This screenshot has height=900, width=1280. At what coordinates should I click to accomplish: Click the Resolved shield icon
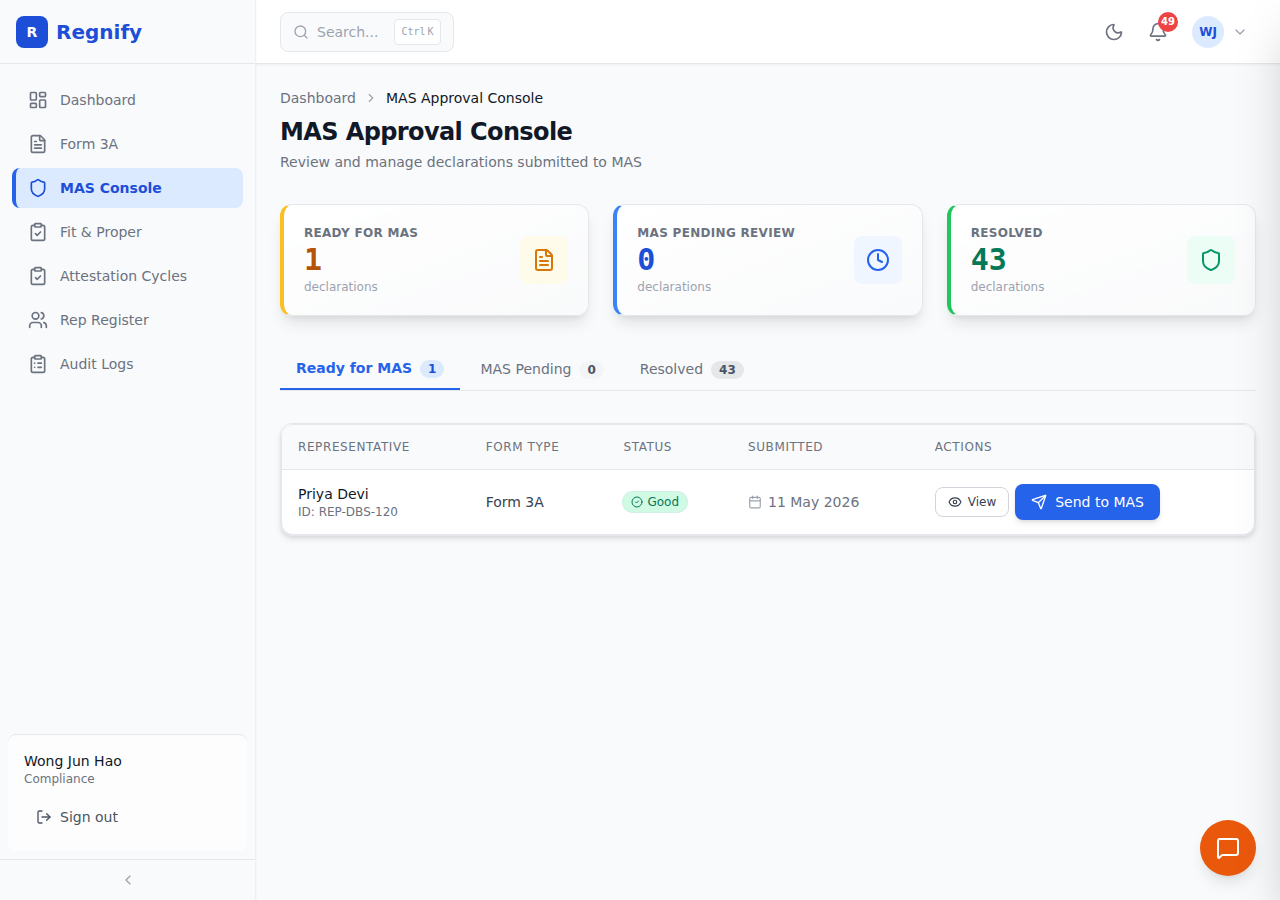click(1211, 260)
